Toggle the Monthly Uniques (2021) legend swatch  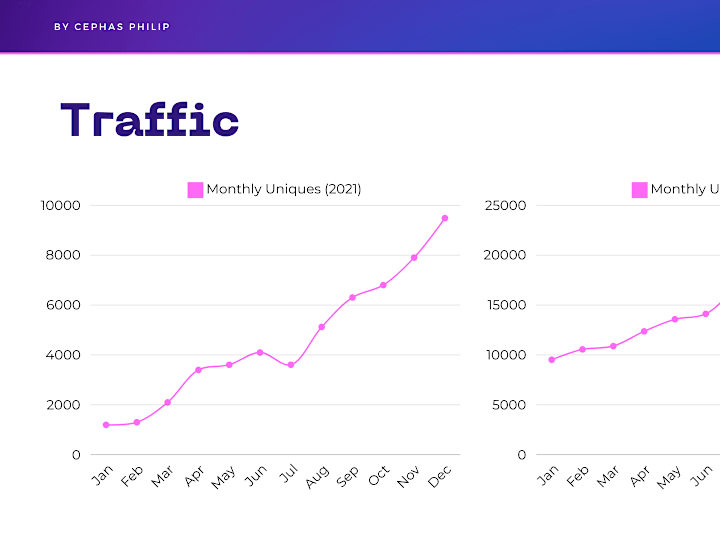pos(195,190)
